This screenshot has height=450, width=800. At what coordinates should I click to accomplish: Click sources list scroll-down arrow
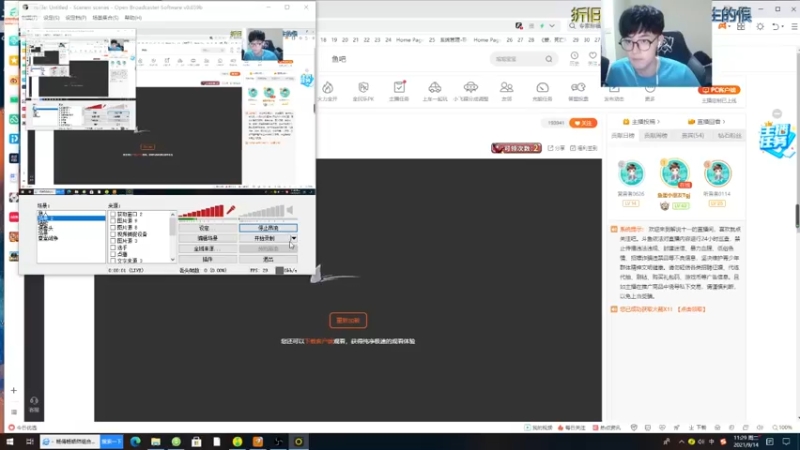tap(172, 260)
